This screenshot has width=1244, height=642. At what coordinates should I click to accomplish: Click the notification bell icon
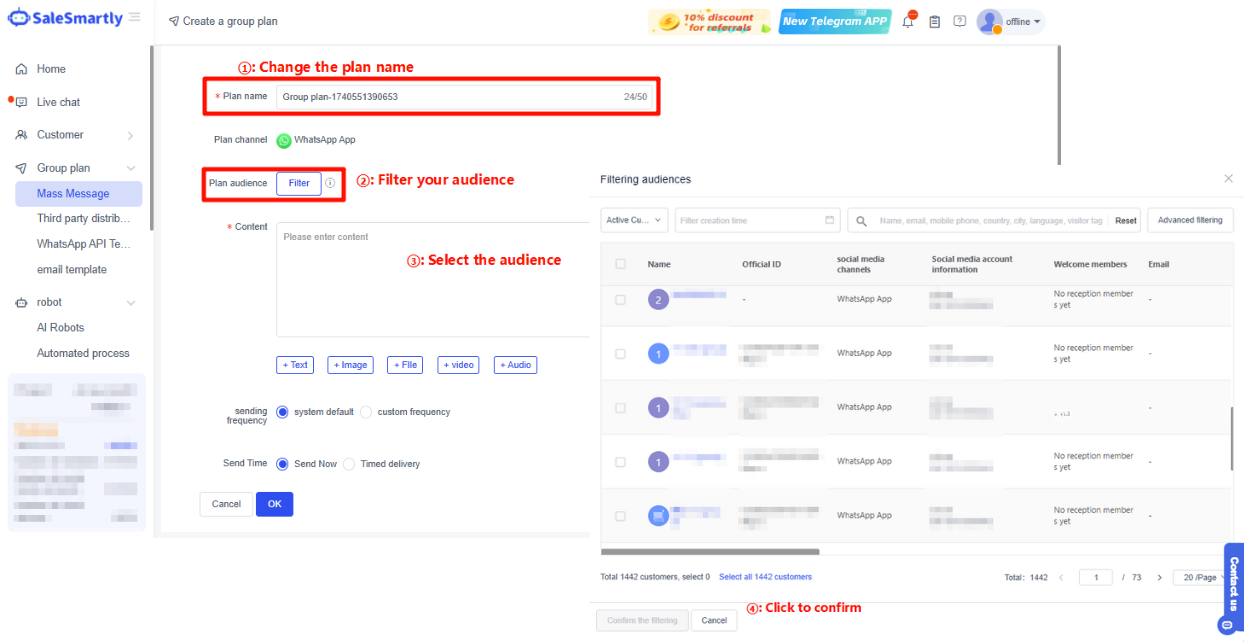[x=908, y=22]
